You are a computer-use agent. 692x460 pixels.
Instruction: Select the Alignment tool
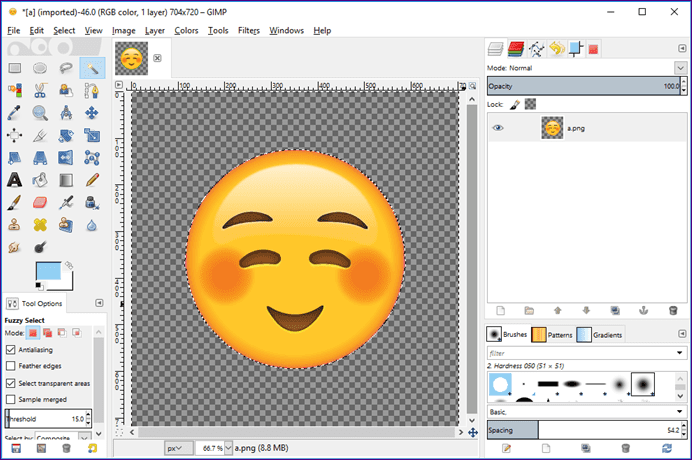click(15, 136)
